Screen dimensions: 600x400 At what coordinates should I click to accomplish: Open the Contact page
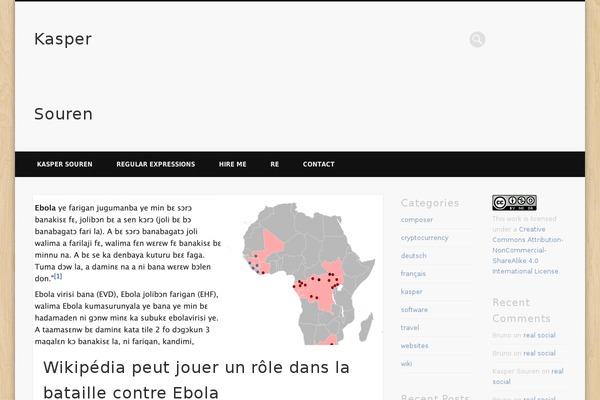click(319, 164)
